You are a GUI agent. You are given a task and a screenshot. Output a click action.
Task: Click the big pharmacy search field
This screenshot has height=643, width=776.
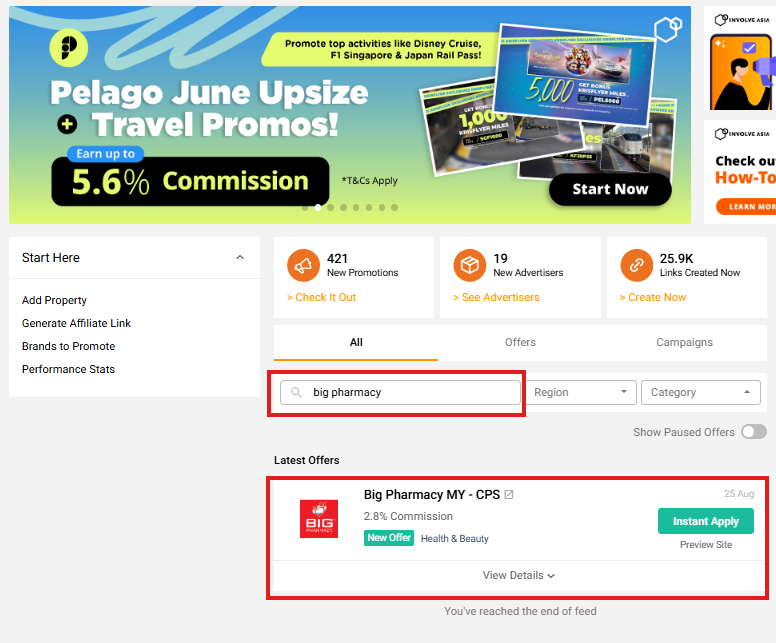tap(400, 393)
